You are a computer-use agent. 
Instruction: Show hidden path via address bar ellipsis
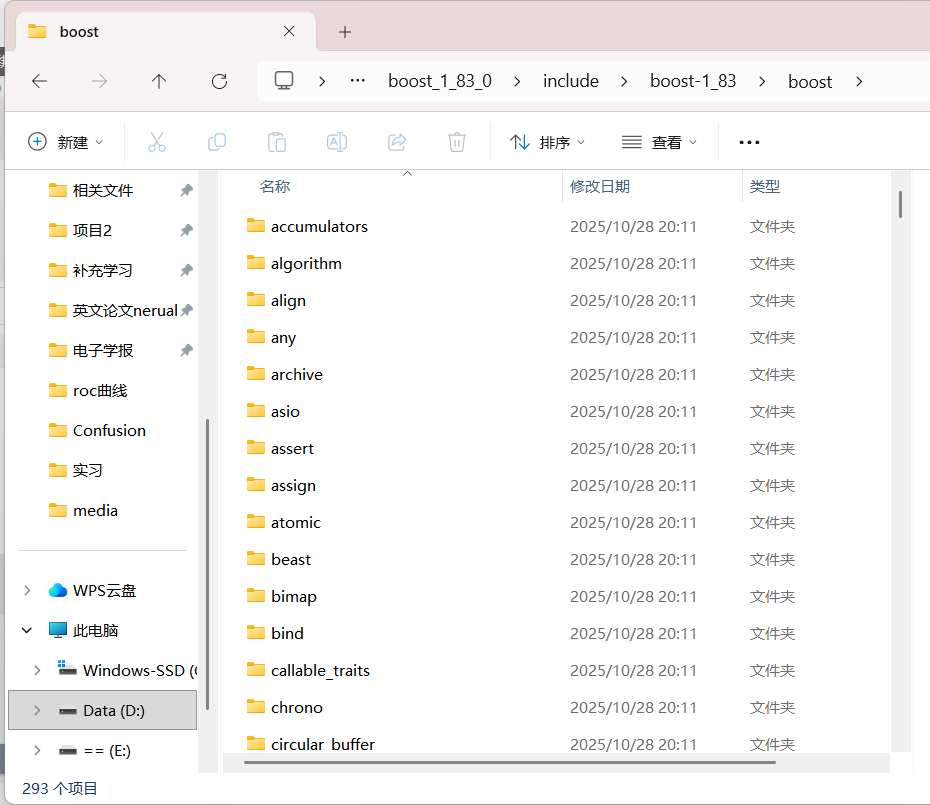click(358, 81)
